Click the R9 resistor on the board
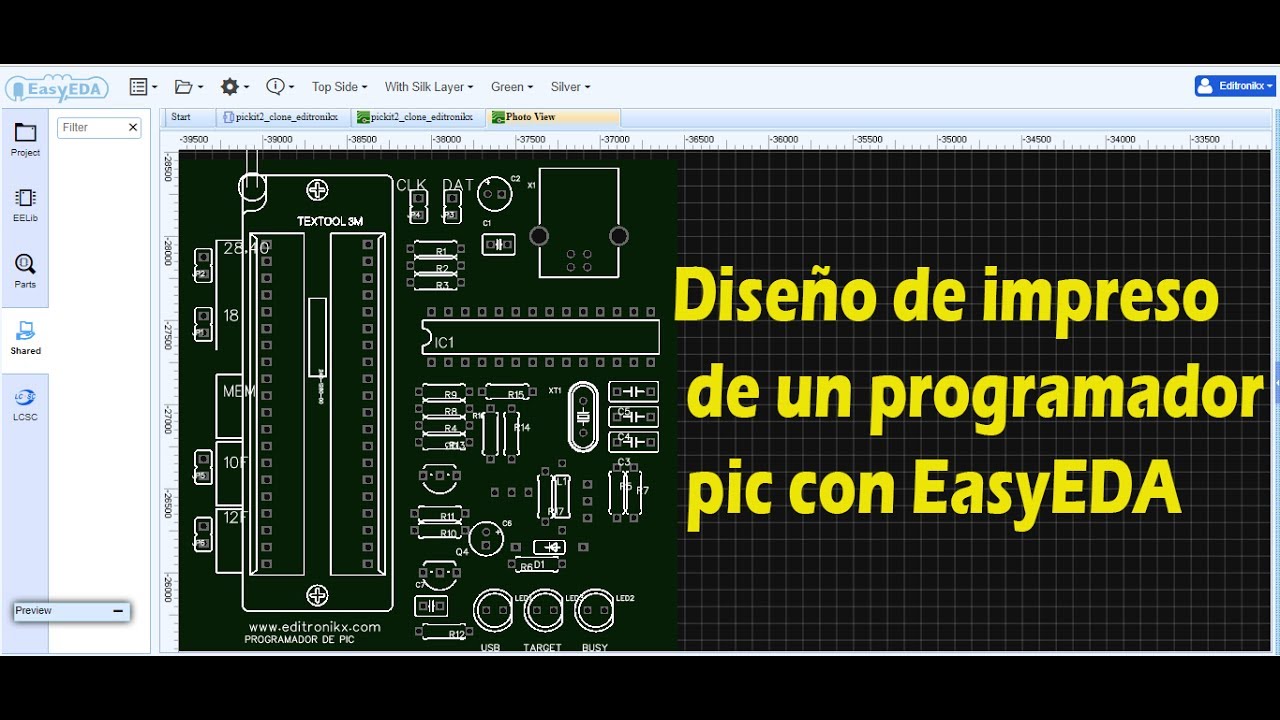The width and height of the screenshot is (1280, 720). (x=444, y=394)
